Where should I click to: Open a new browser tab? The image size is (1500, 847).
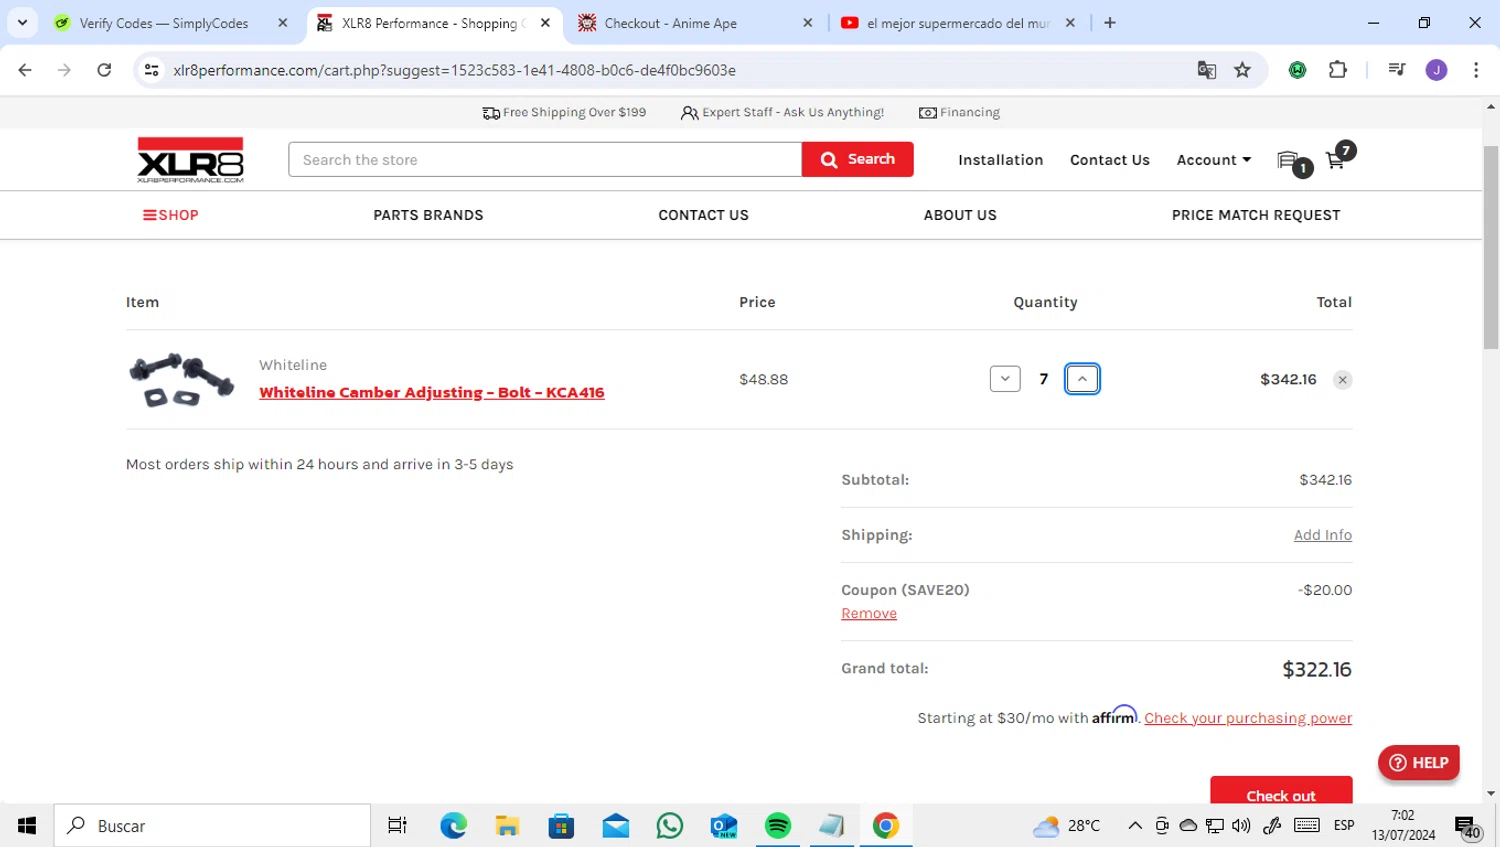click(1110, 23)
